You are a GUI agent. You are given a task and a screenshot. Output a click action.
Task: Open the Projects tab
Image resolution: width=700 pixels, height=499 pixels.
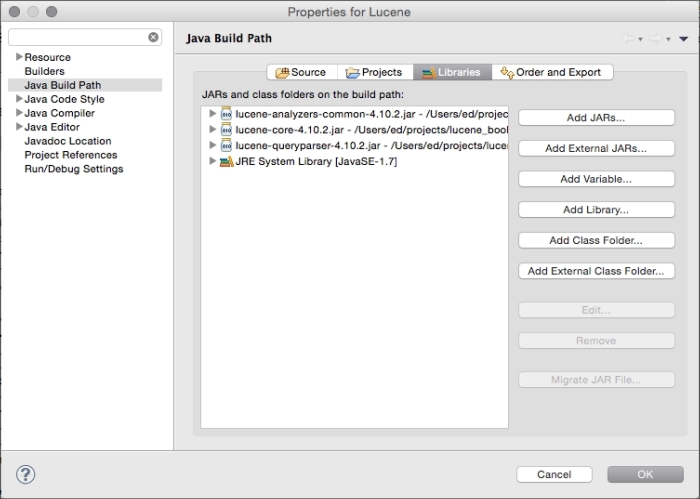coord(374,72)
